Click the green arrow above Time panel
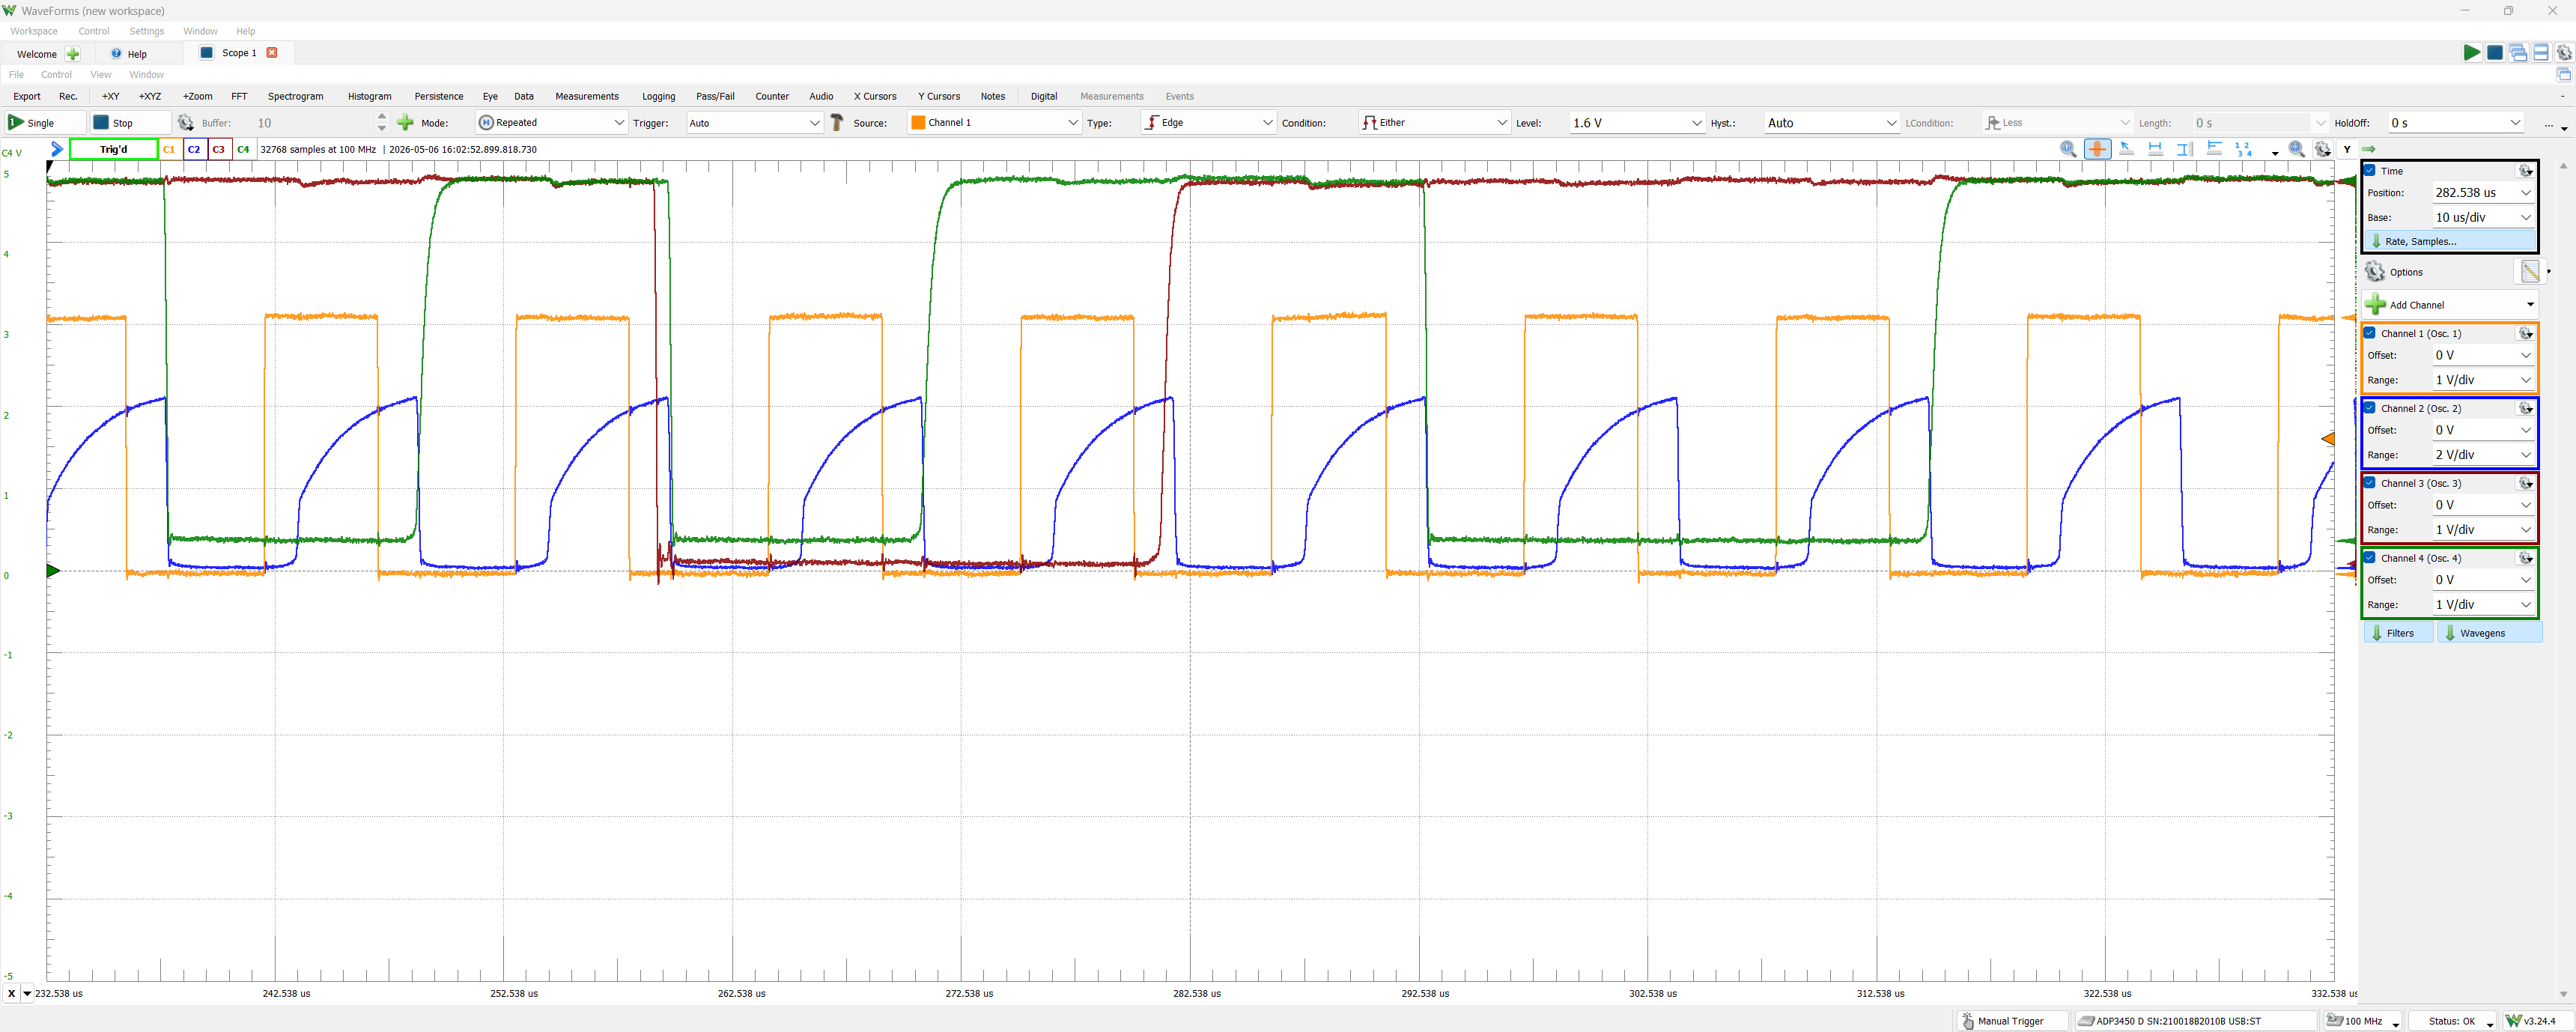The width and height of the screenshot is (2576, 1032). pos(2368,149)
